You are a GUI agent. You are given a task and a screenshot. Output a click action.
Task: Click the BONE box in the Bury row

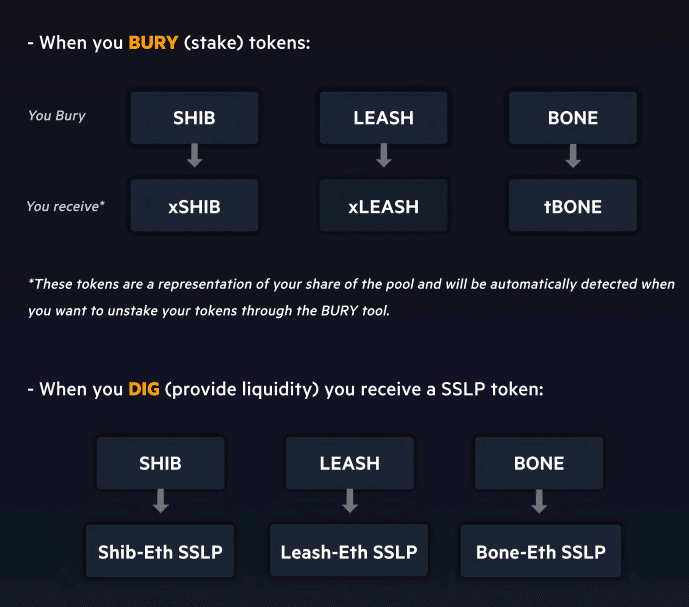point(573,118)
